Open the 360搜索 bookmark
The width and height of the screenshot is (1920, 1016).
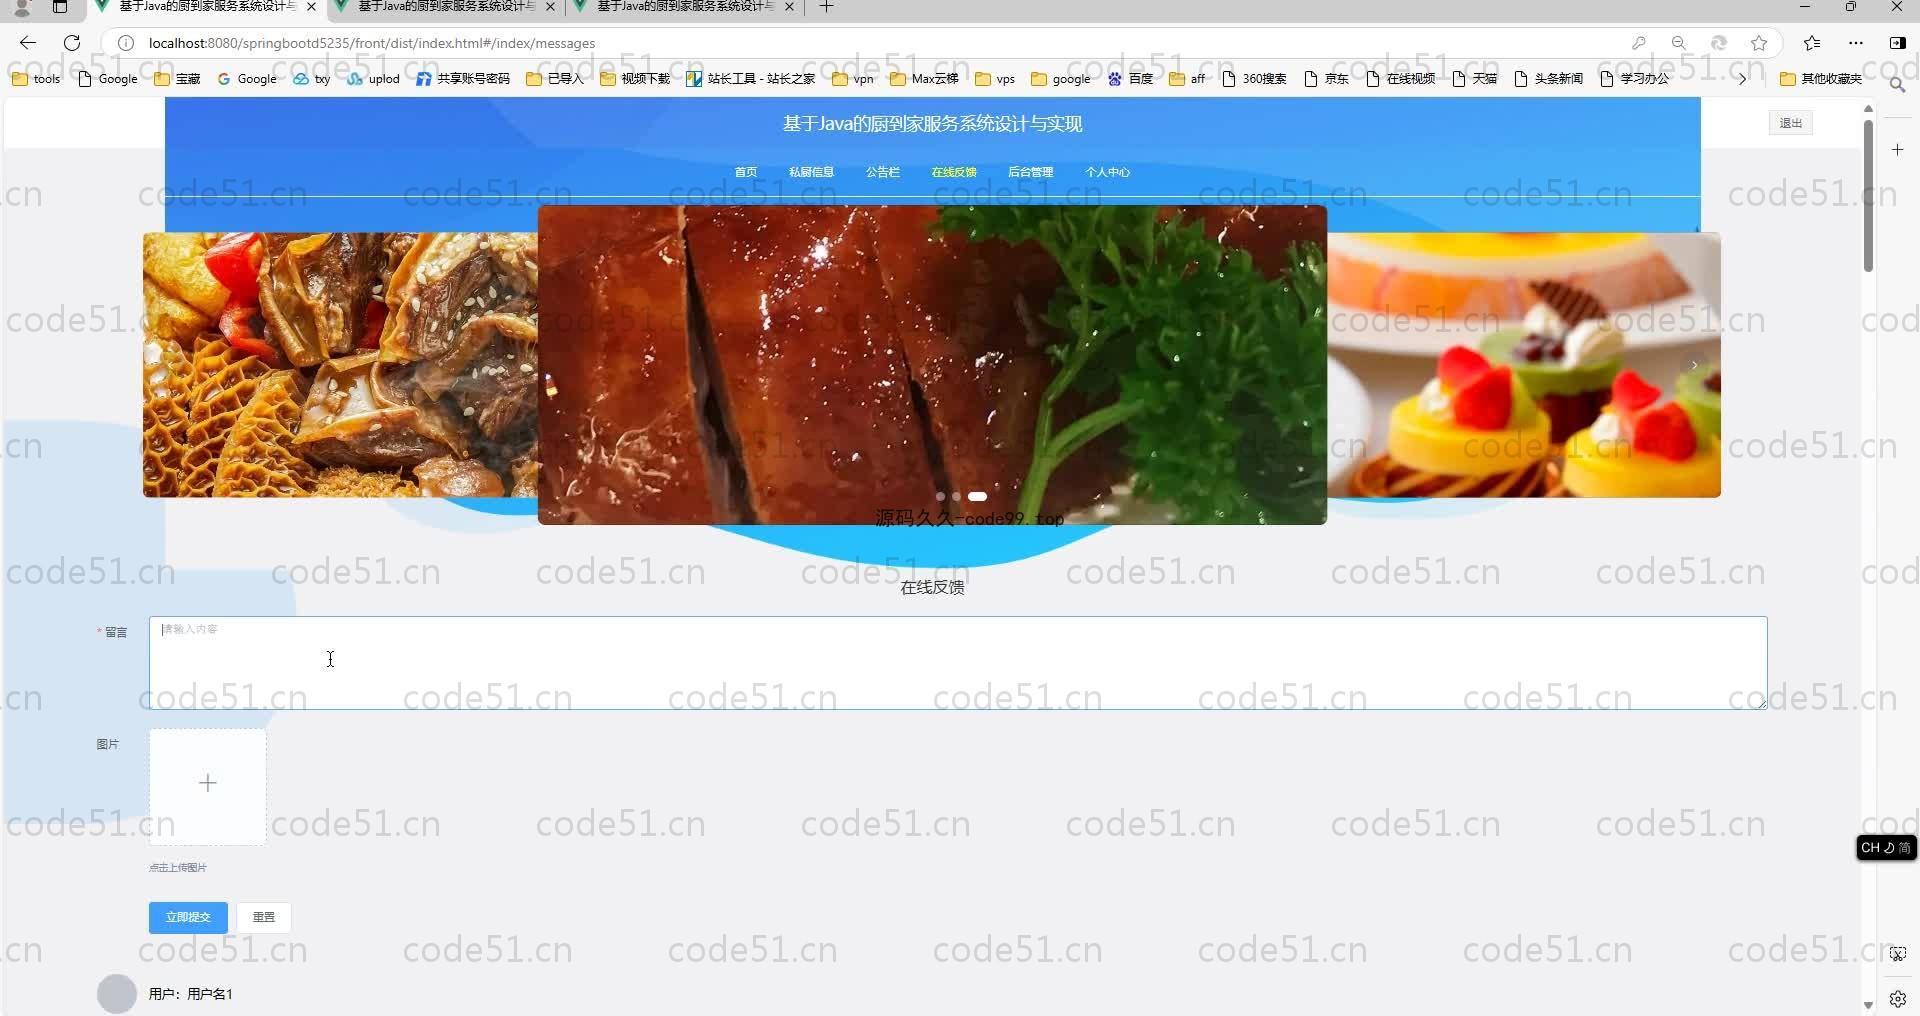(1254, 79)
